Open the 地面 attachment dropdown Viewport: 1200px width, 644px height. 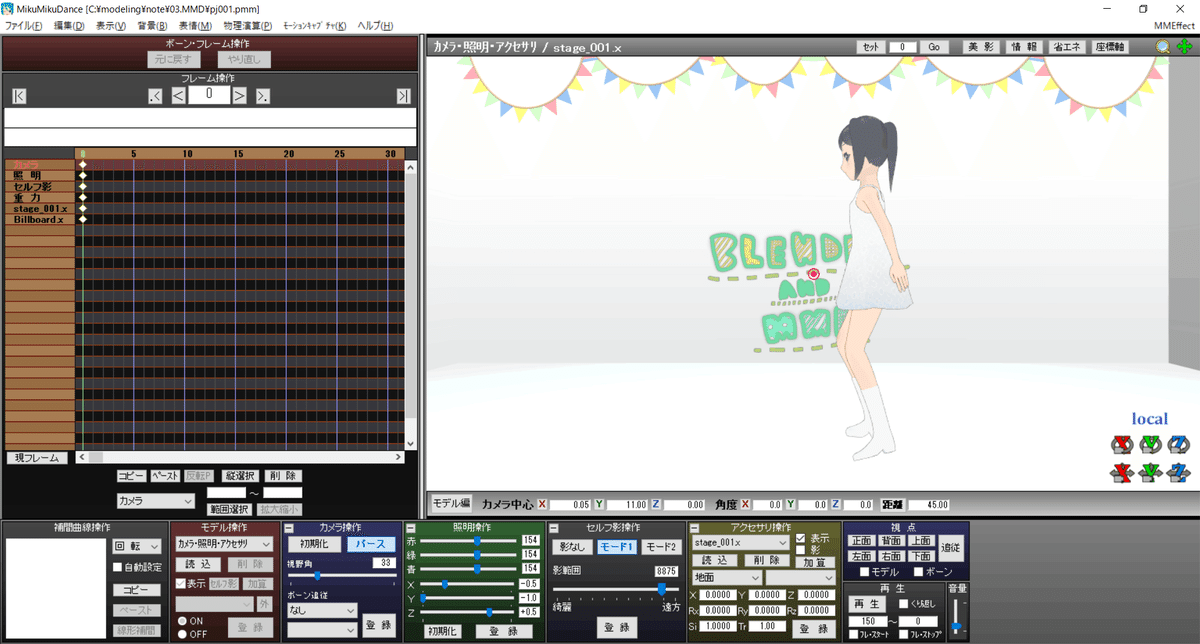tap(727, 577)
